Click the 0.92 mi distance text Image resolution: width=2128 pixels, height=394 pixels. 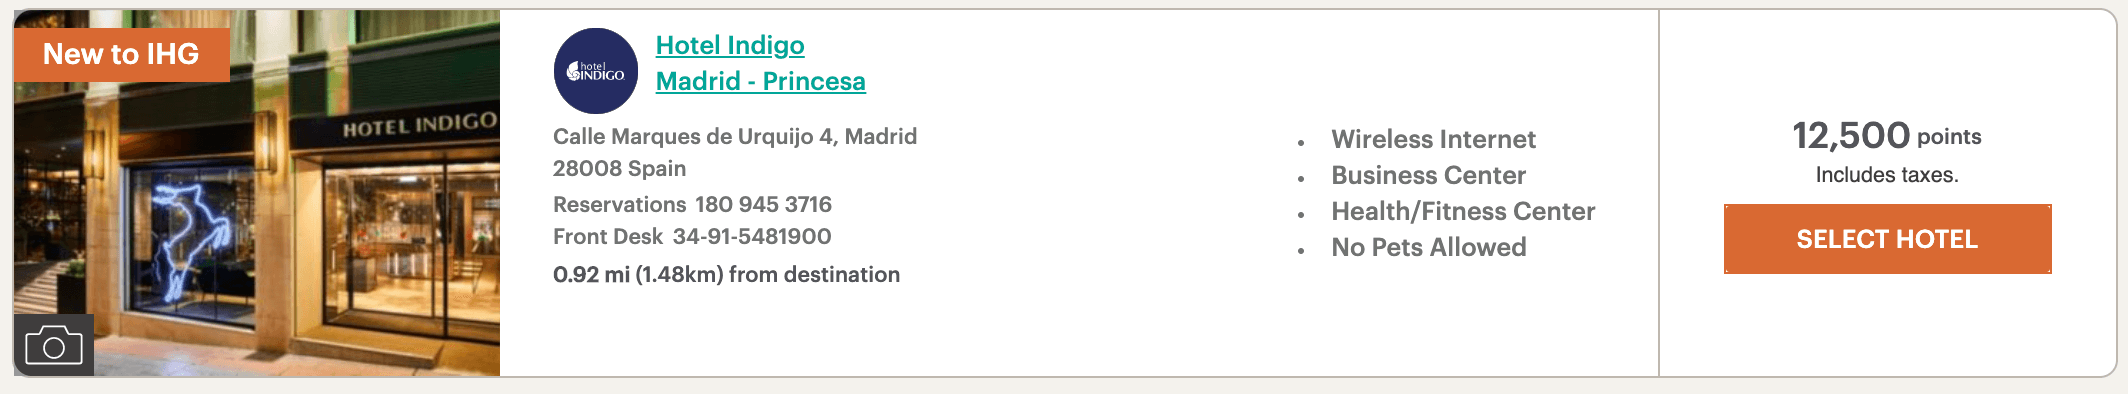(x=727, y=274)
